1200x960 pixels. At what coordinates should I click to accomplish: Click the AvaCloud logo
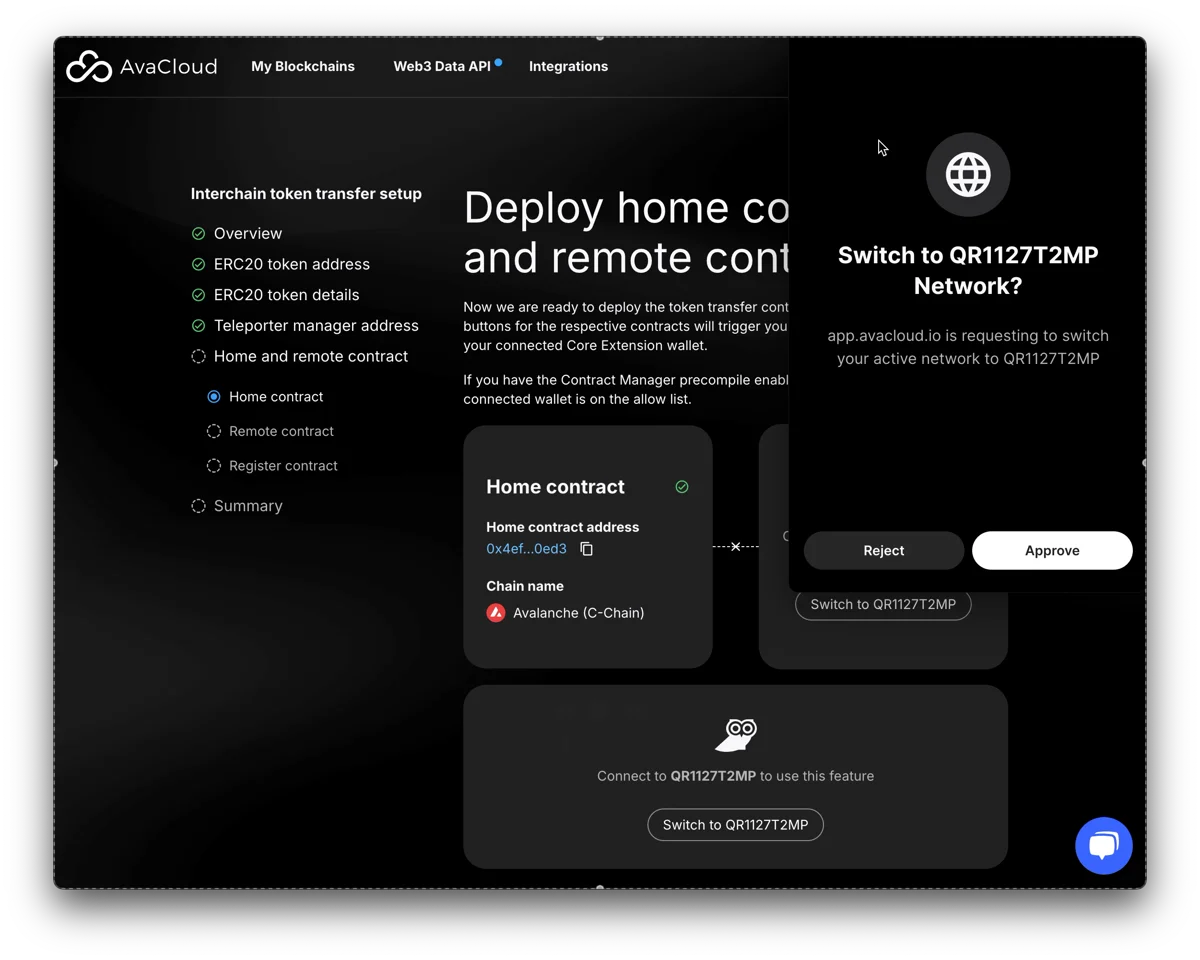pyautogui.click(x=141, y=66)
